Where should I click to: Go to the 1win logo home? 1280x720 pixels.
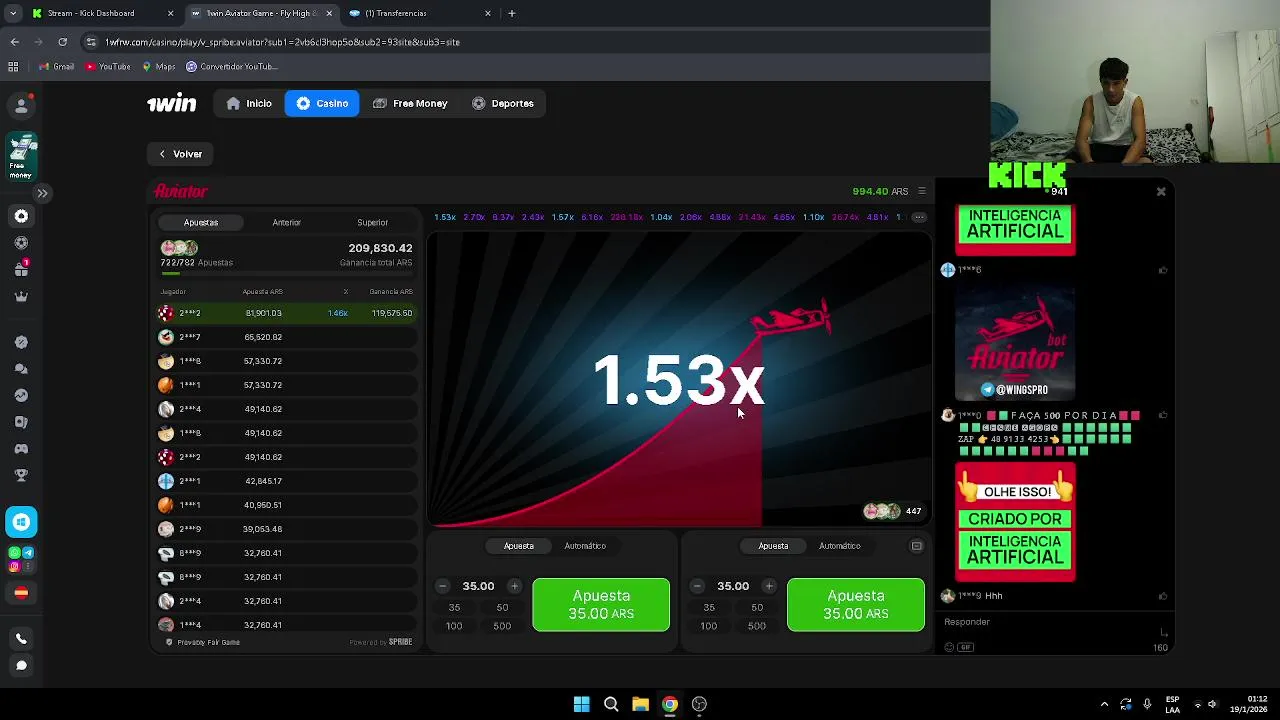[172, 103]
